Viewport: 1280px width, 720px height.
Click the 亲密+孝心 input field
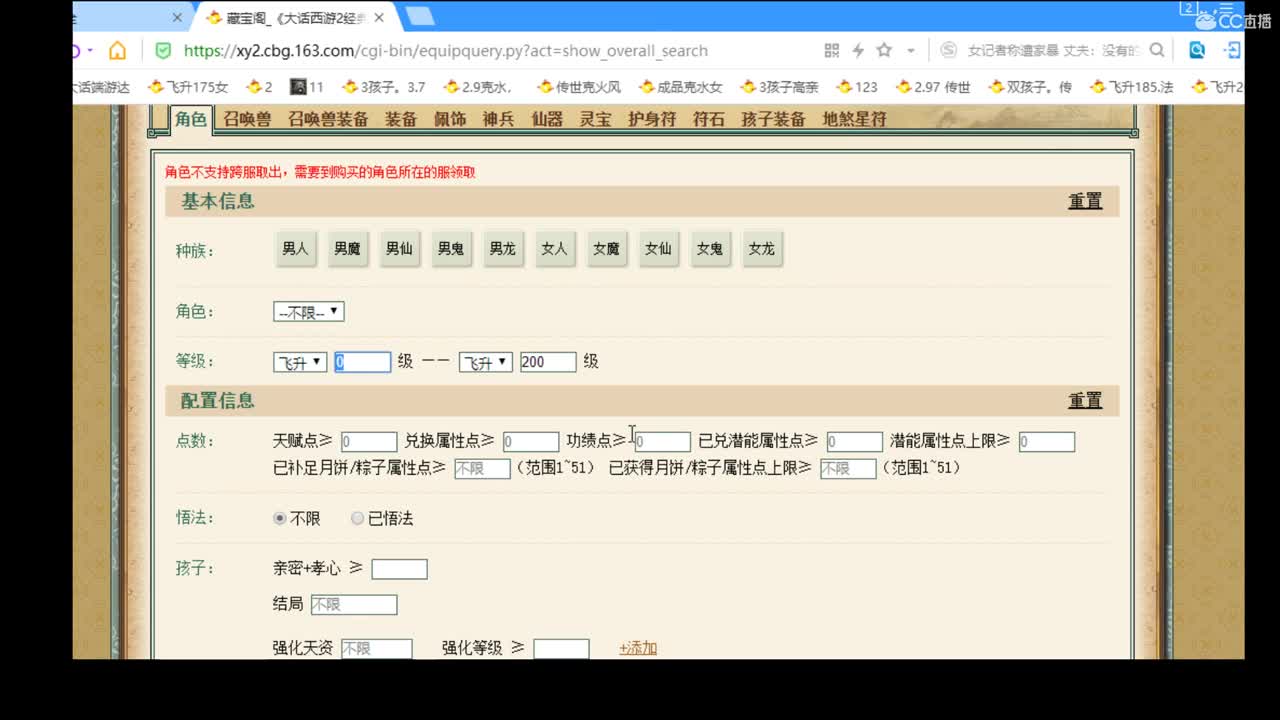coord(399,569)
